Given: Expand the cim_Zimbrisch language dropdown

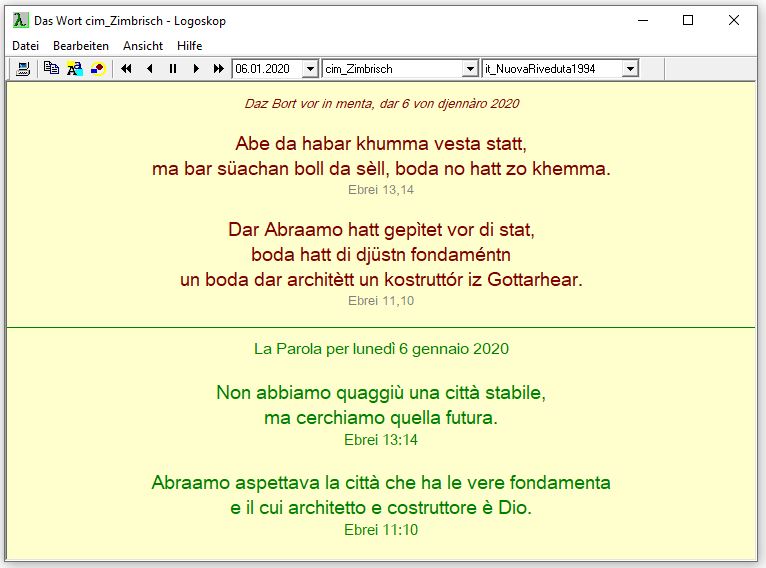Looking at the screenshot, I should pyautogui.click(x=469, y=69).
